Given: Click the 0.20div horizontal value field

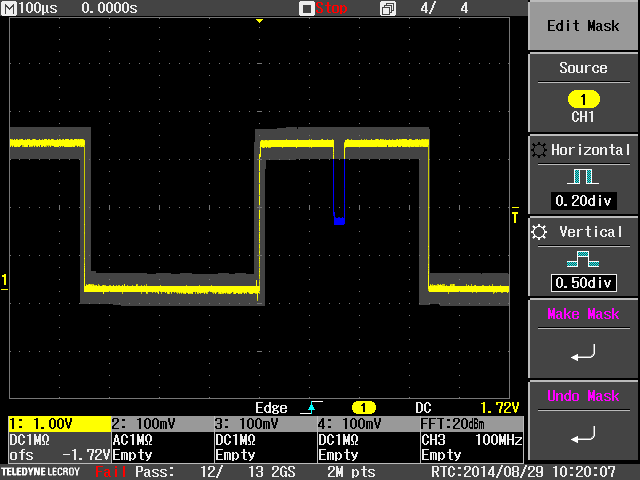Looking at the screenshot, I should 583,201.
